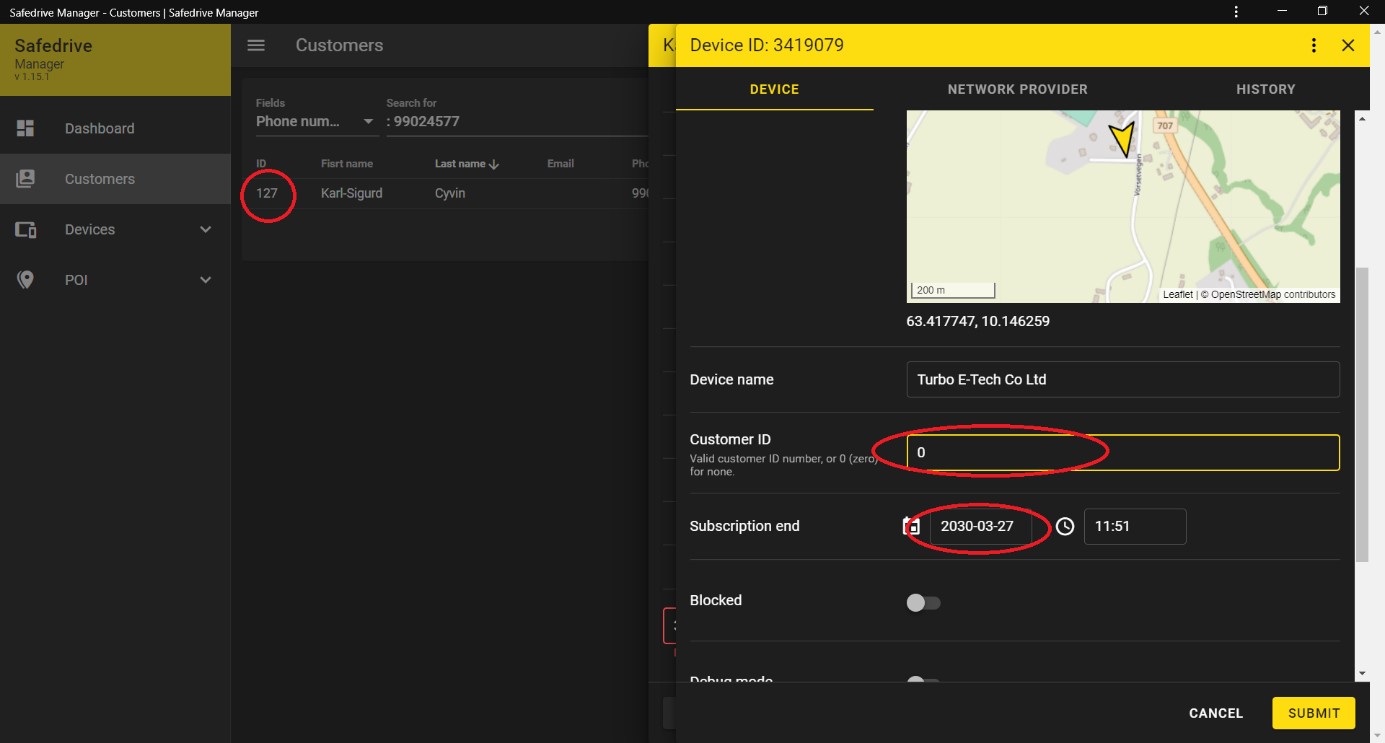Image resolution: width=1385 pixels, height=743 pixels.
Task: Open the subscription end calendar picker
Action: pos(911,526)
